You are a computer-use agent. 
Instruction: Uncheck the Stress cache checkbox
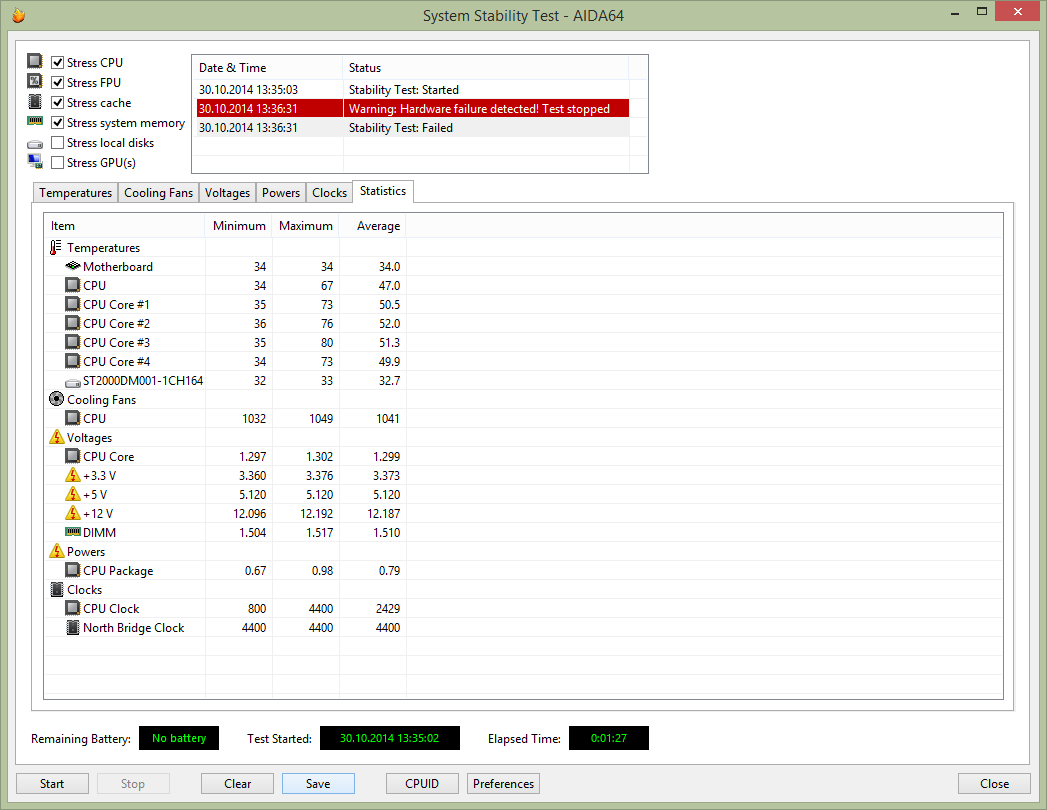[57, 102]
